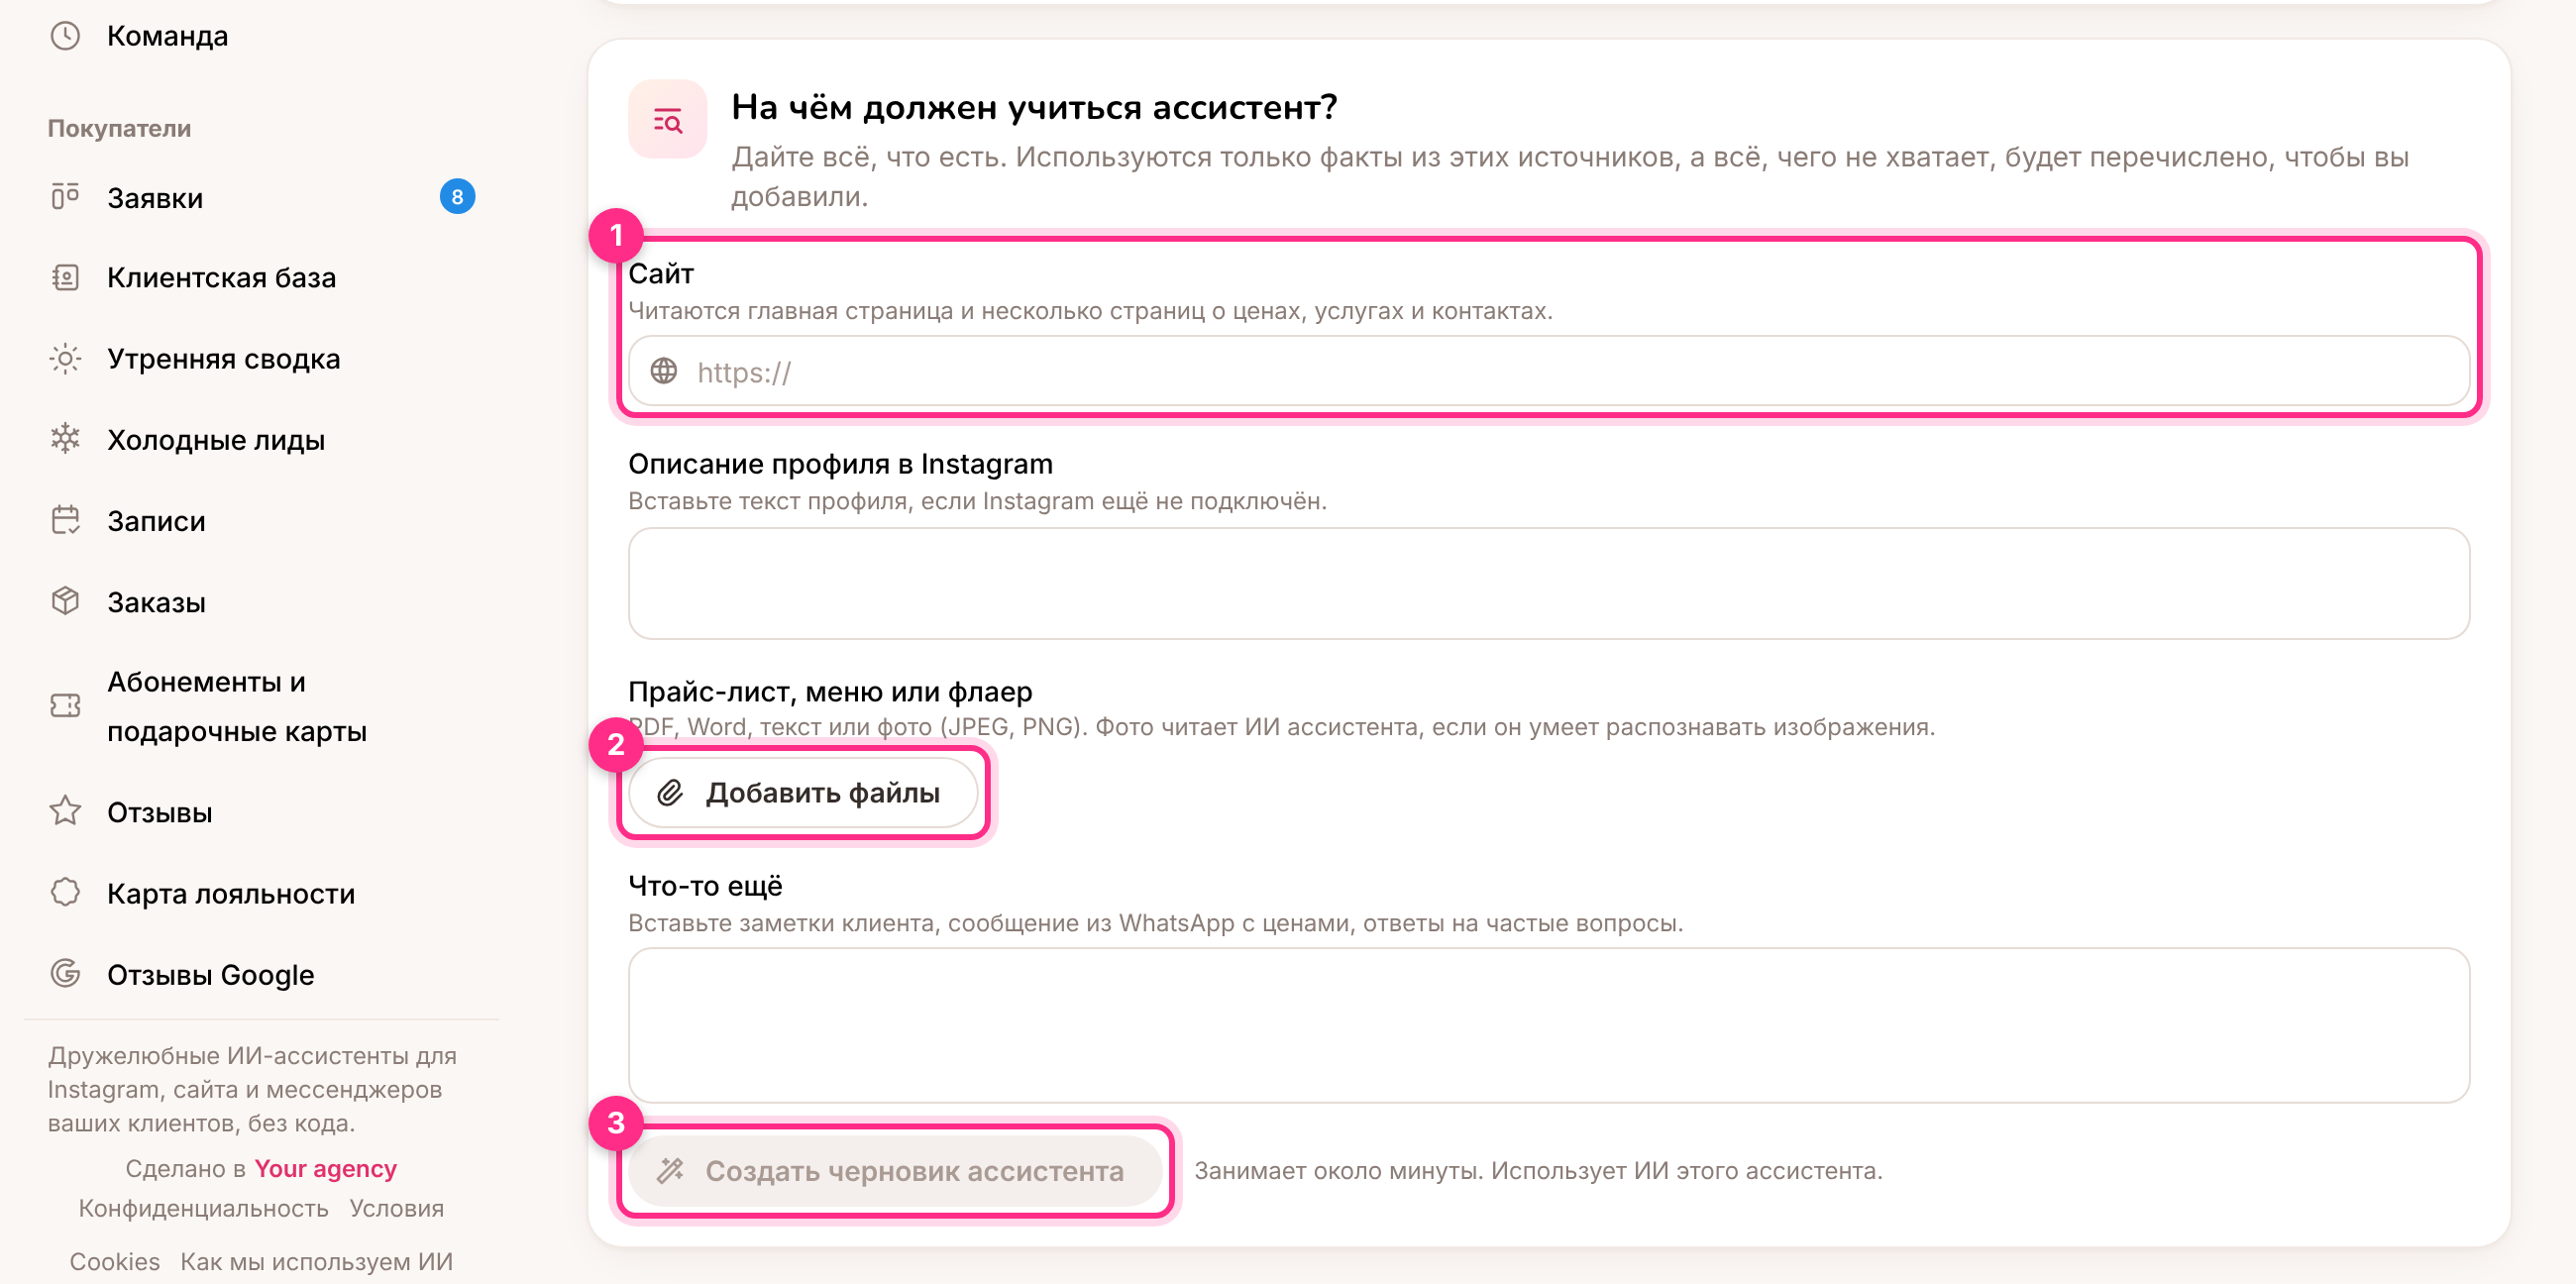Open Карта лояльности

pyautogui.click(x=262, y=892)
